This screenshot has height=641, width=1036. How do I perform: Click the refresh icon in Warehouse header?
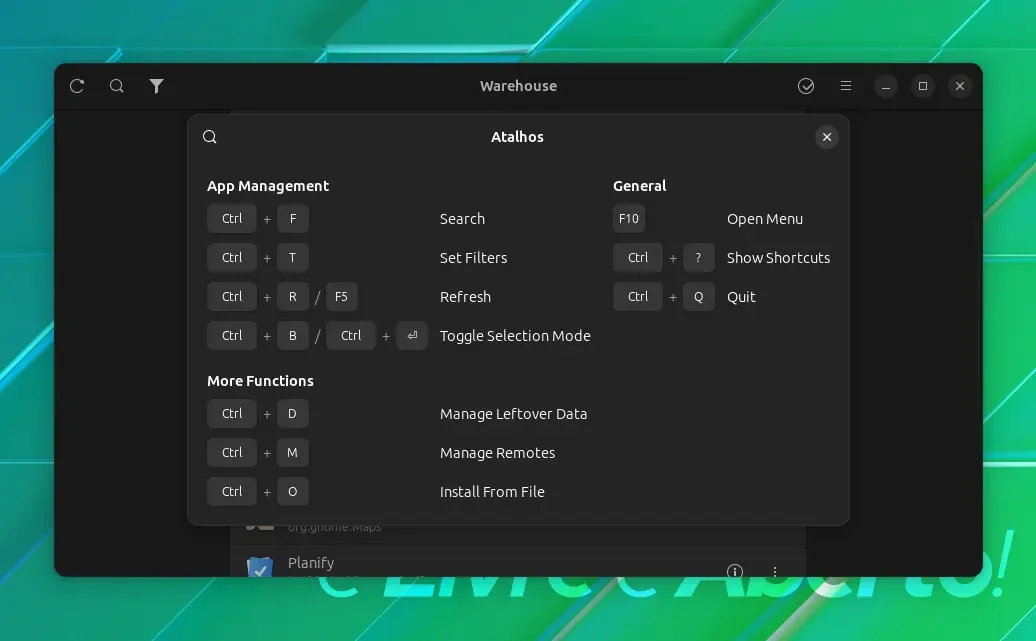pyautogui.click(x=77, y=86)
